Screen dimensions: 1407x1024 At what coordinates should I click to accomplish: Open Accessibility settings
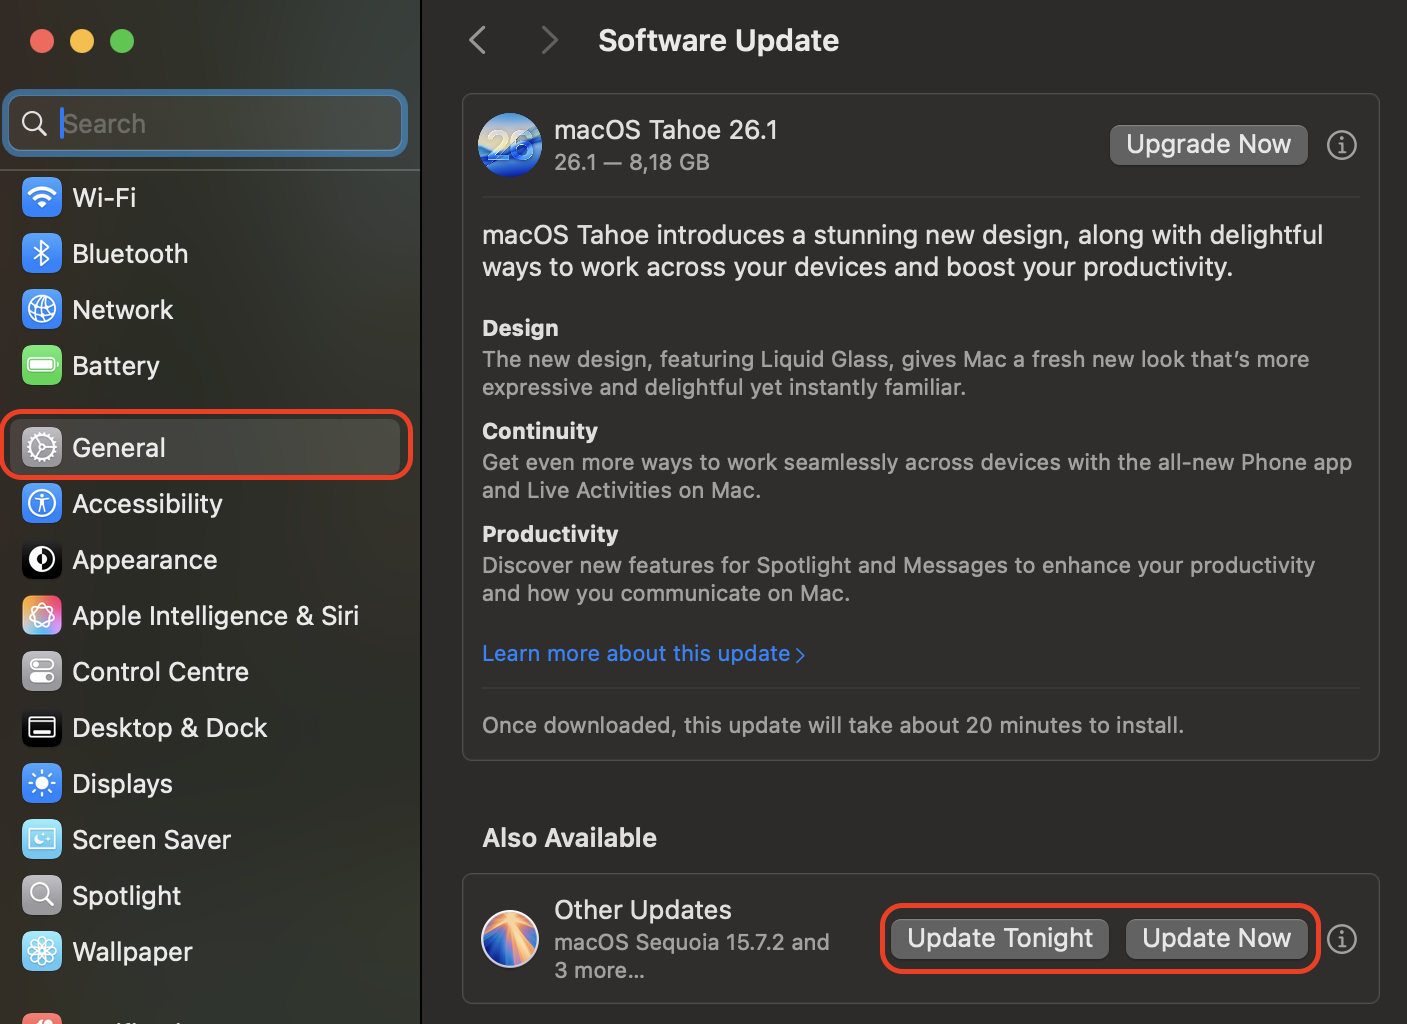click(x=147, y=503)
